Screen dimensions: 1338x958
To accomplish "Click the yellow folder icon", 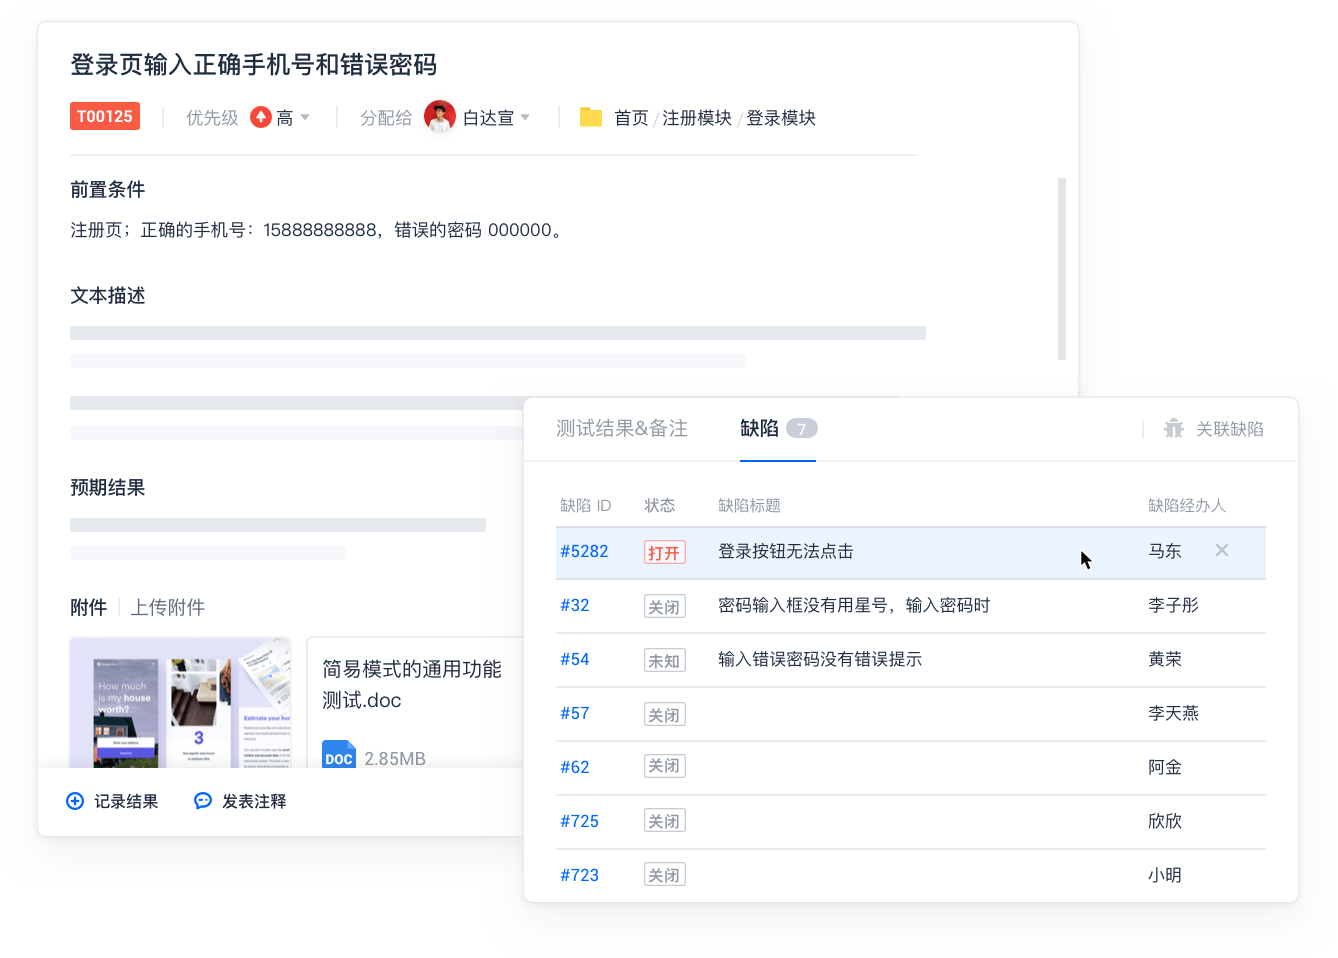I will click(x=591, y=118).
